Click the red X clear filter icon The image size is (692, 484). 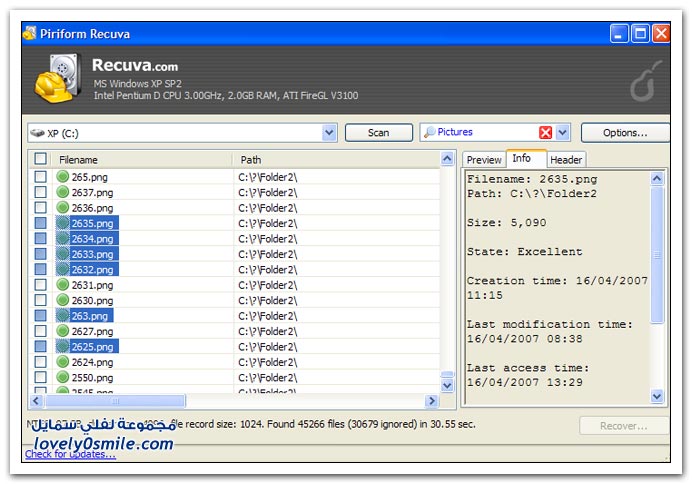pos(545,133)
